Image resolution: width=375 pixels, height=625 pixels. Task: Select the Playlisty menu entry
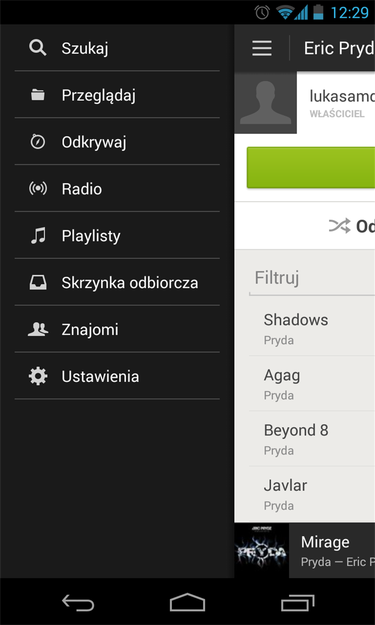pos(117,236)
